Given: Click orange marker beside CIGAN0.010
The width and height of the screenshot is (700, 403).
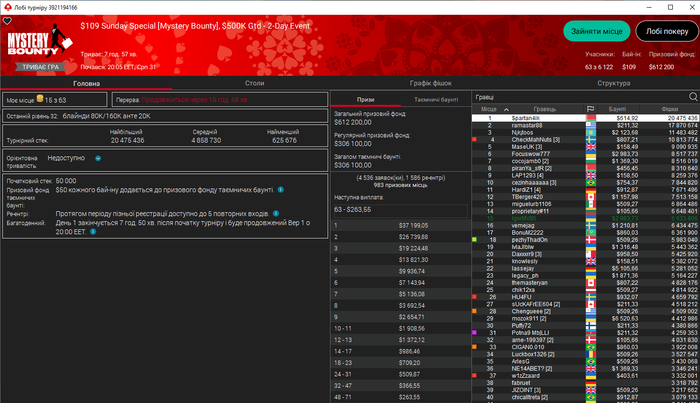Looking at the screenshot, I should click(x=474, y=347).
